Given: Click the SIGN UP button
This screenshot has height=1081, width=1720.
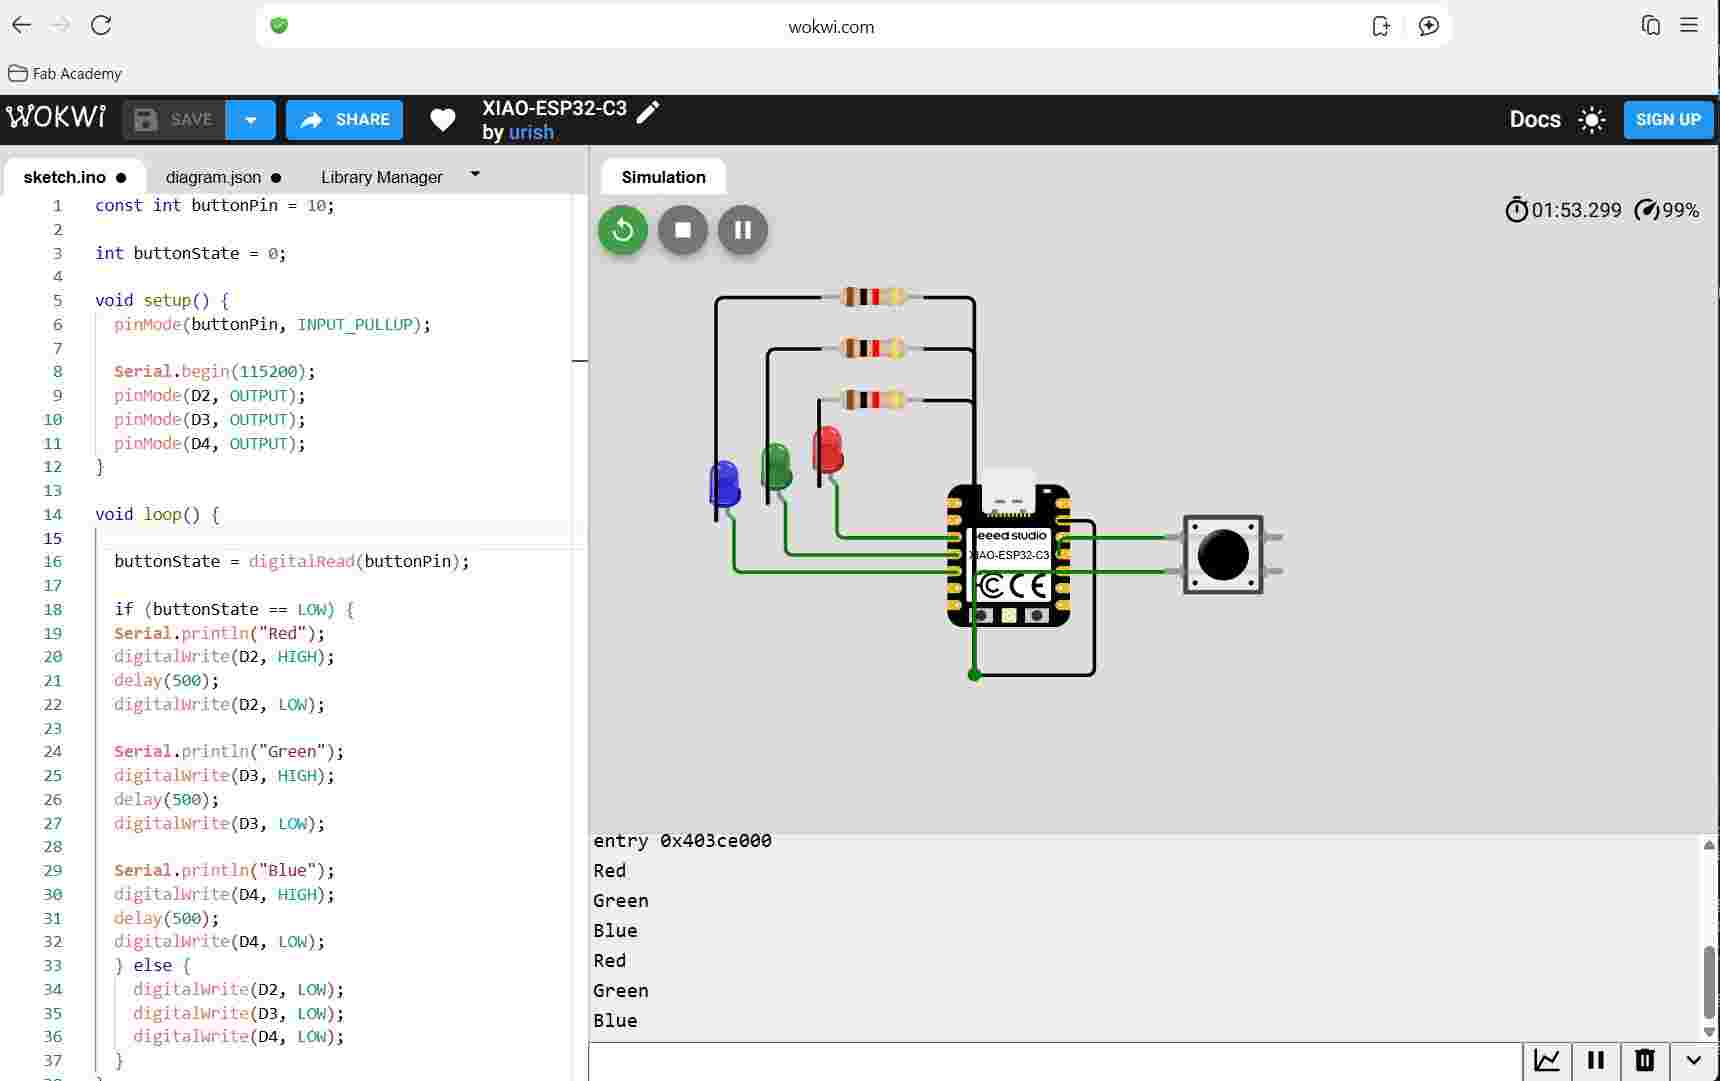Looking at the screenshot, I should (1668, 120).
